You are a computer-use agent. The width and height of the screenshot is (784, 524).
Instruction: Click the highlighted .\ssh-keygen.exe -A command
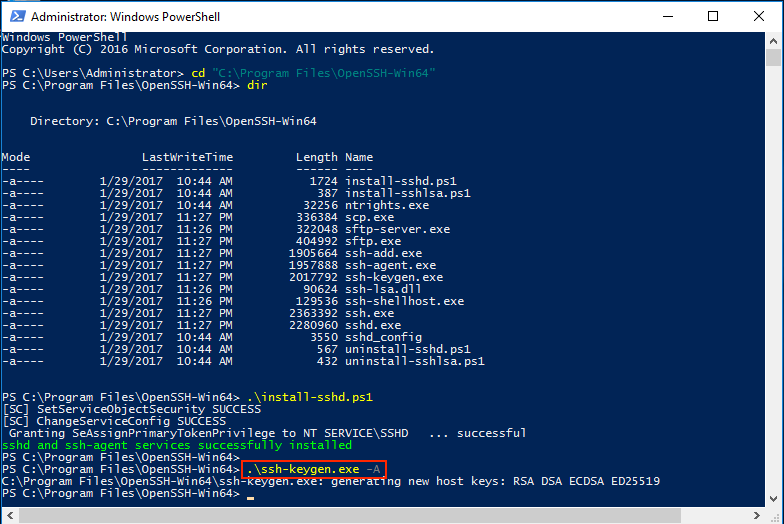point(312,469)
